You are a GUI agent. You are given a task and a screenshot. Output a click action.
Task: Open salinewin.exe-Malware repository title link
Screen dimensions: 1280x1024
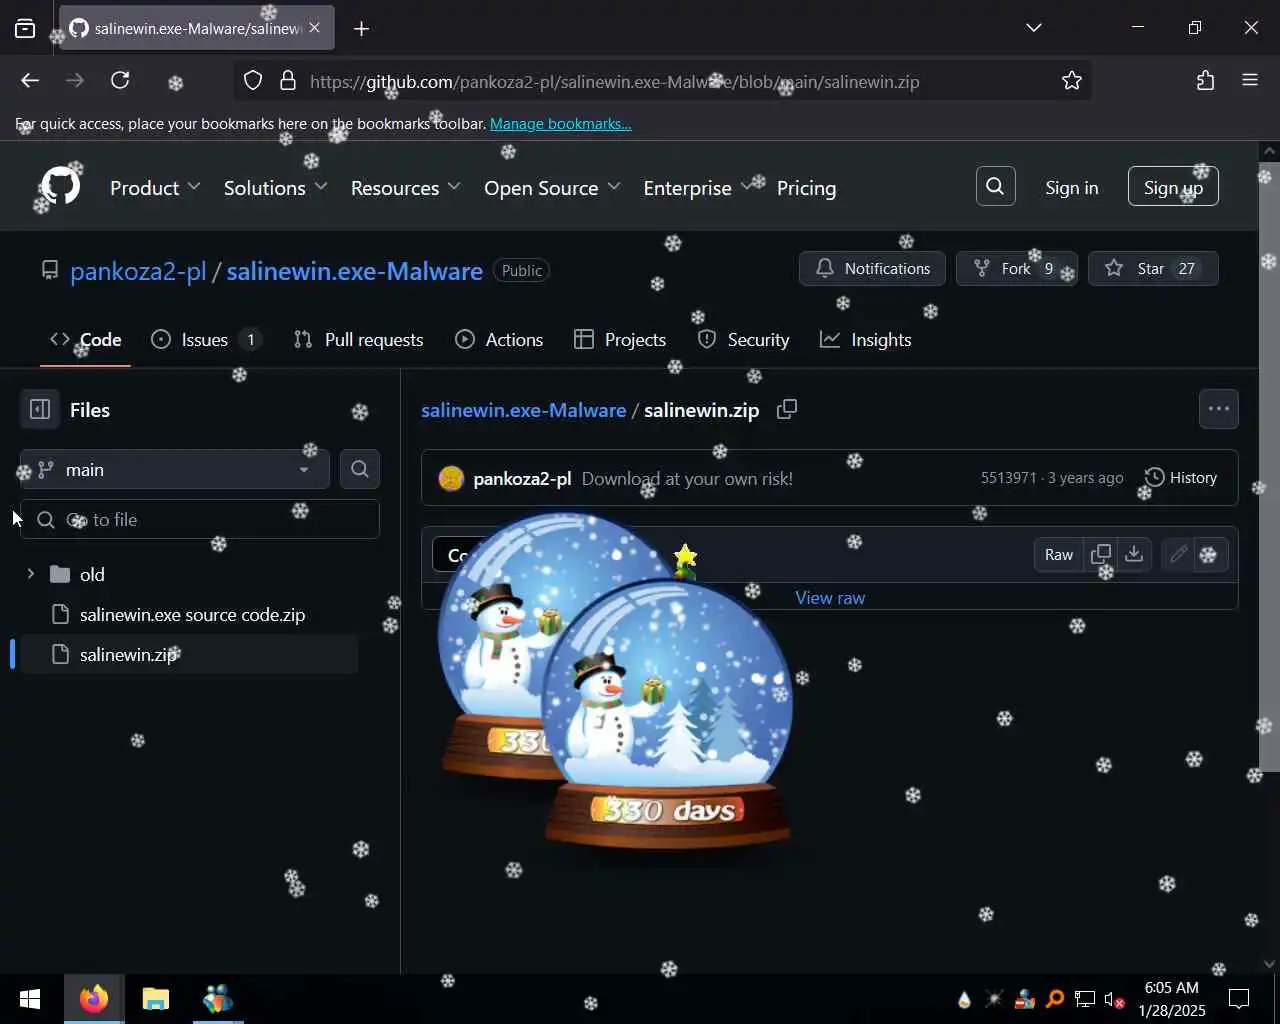point(354,271)
